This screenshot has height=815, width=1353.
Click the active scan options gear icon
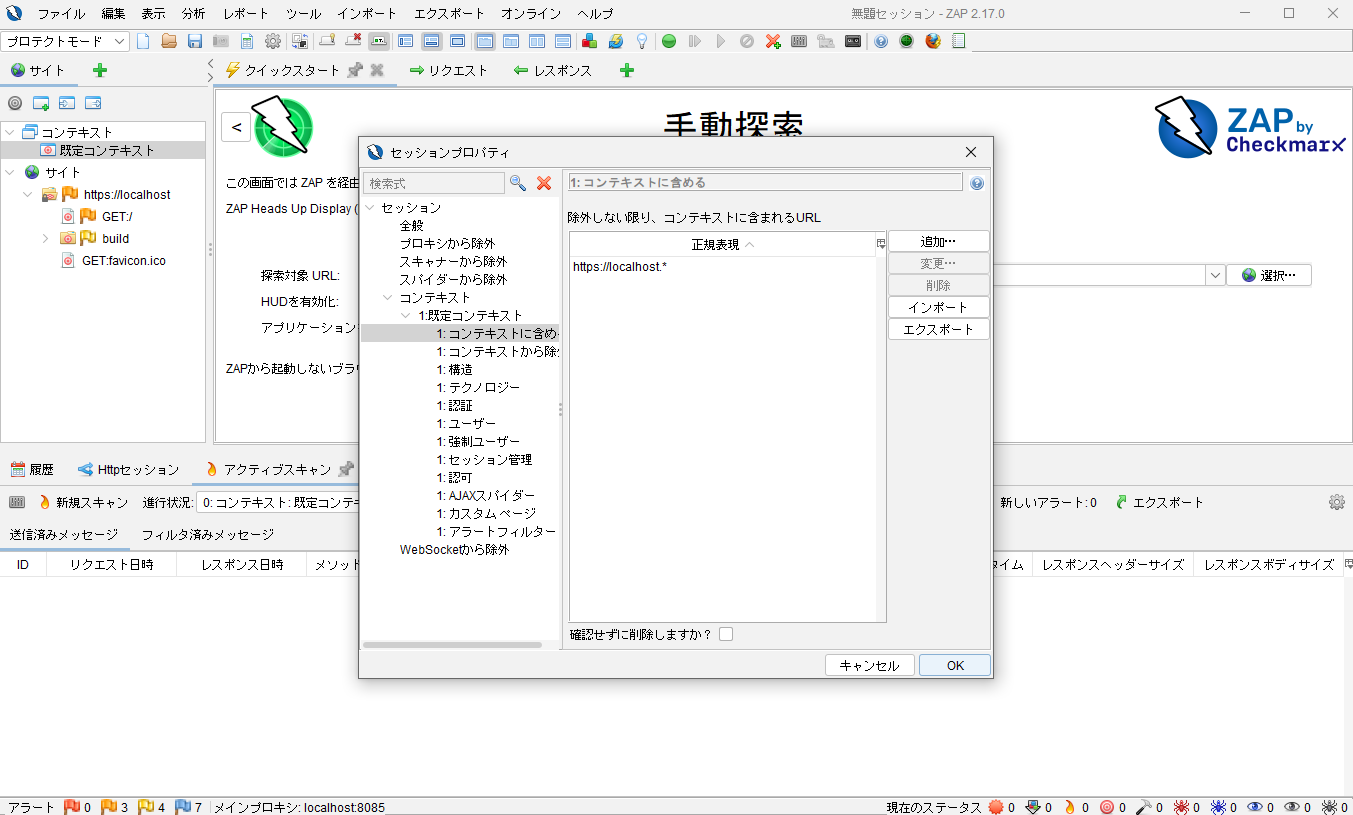pos(1337,502)
